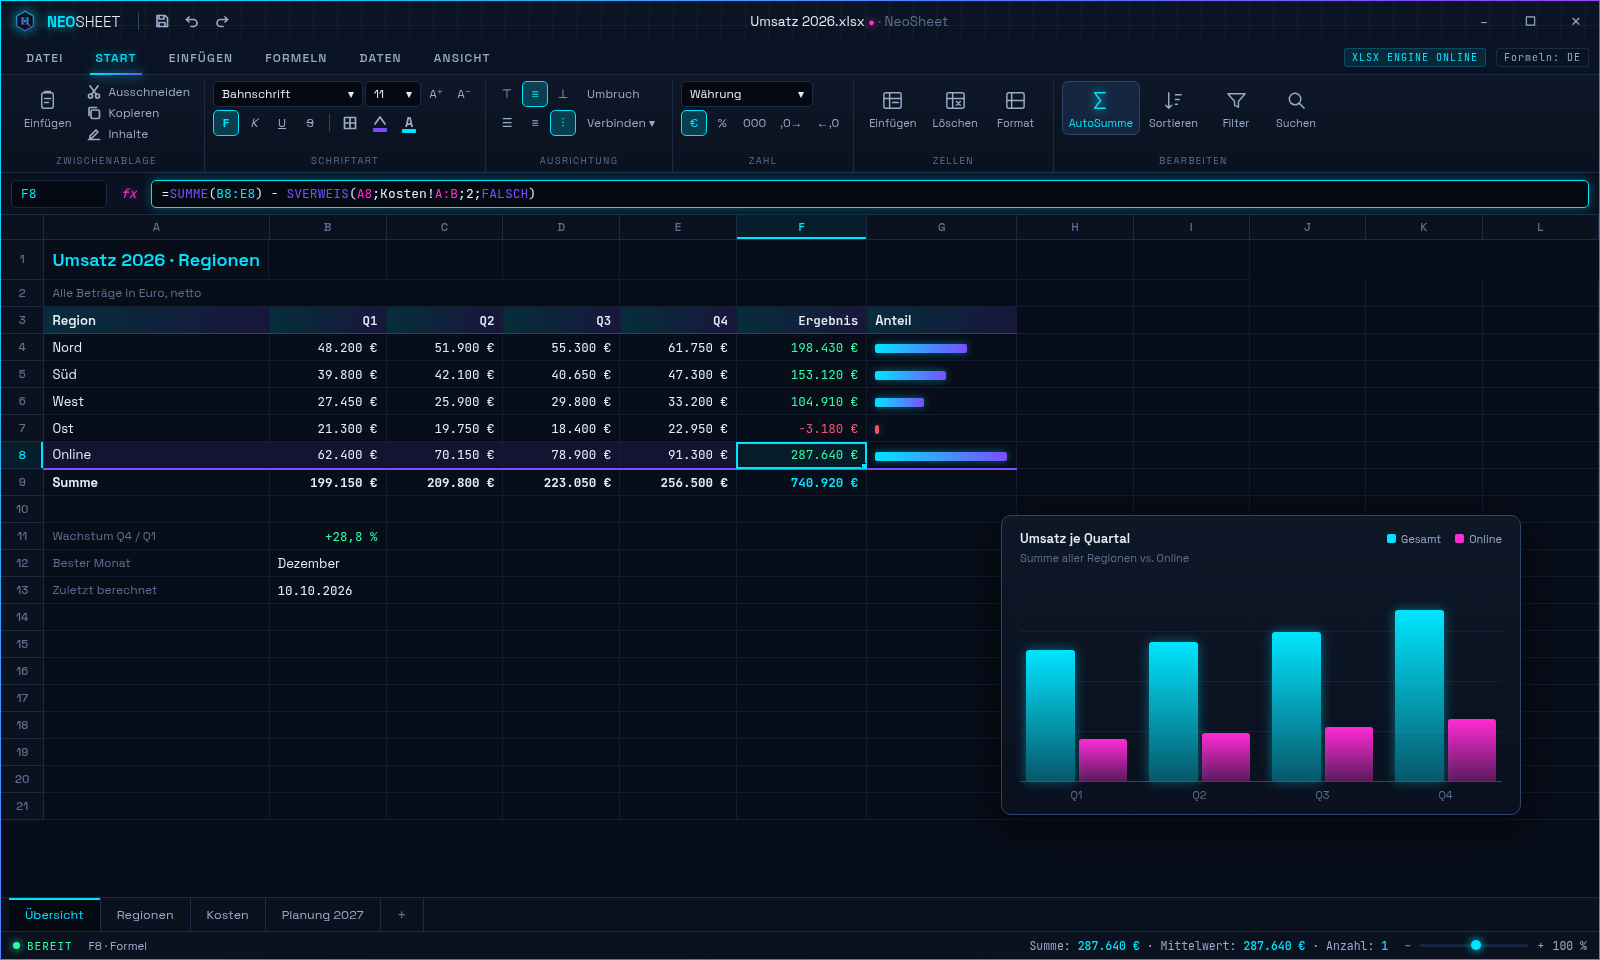Click the F8 name box field
The height and width of the screenshot is (960, 1600).
59,194
